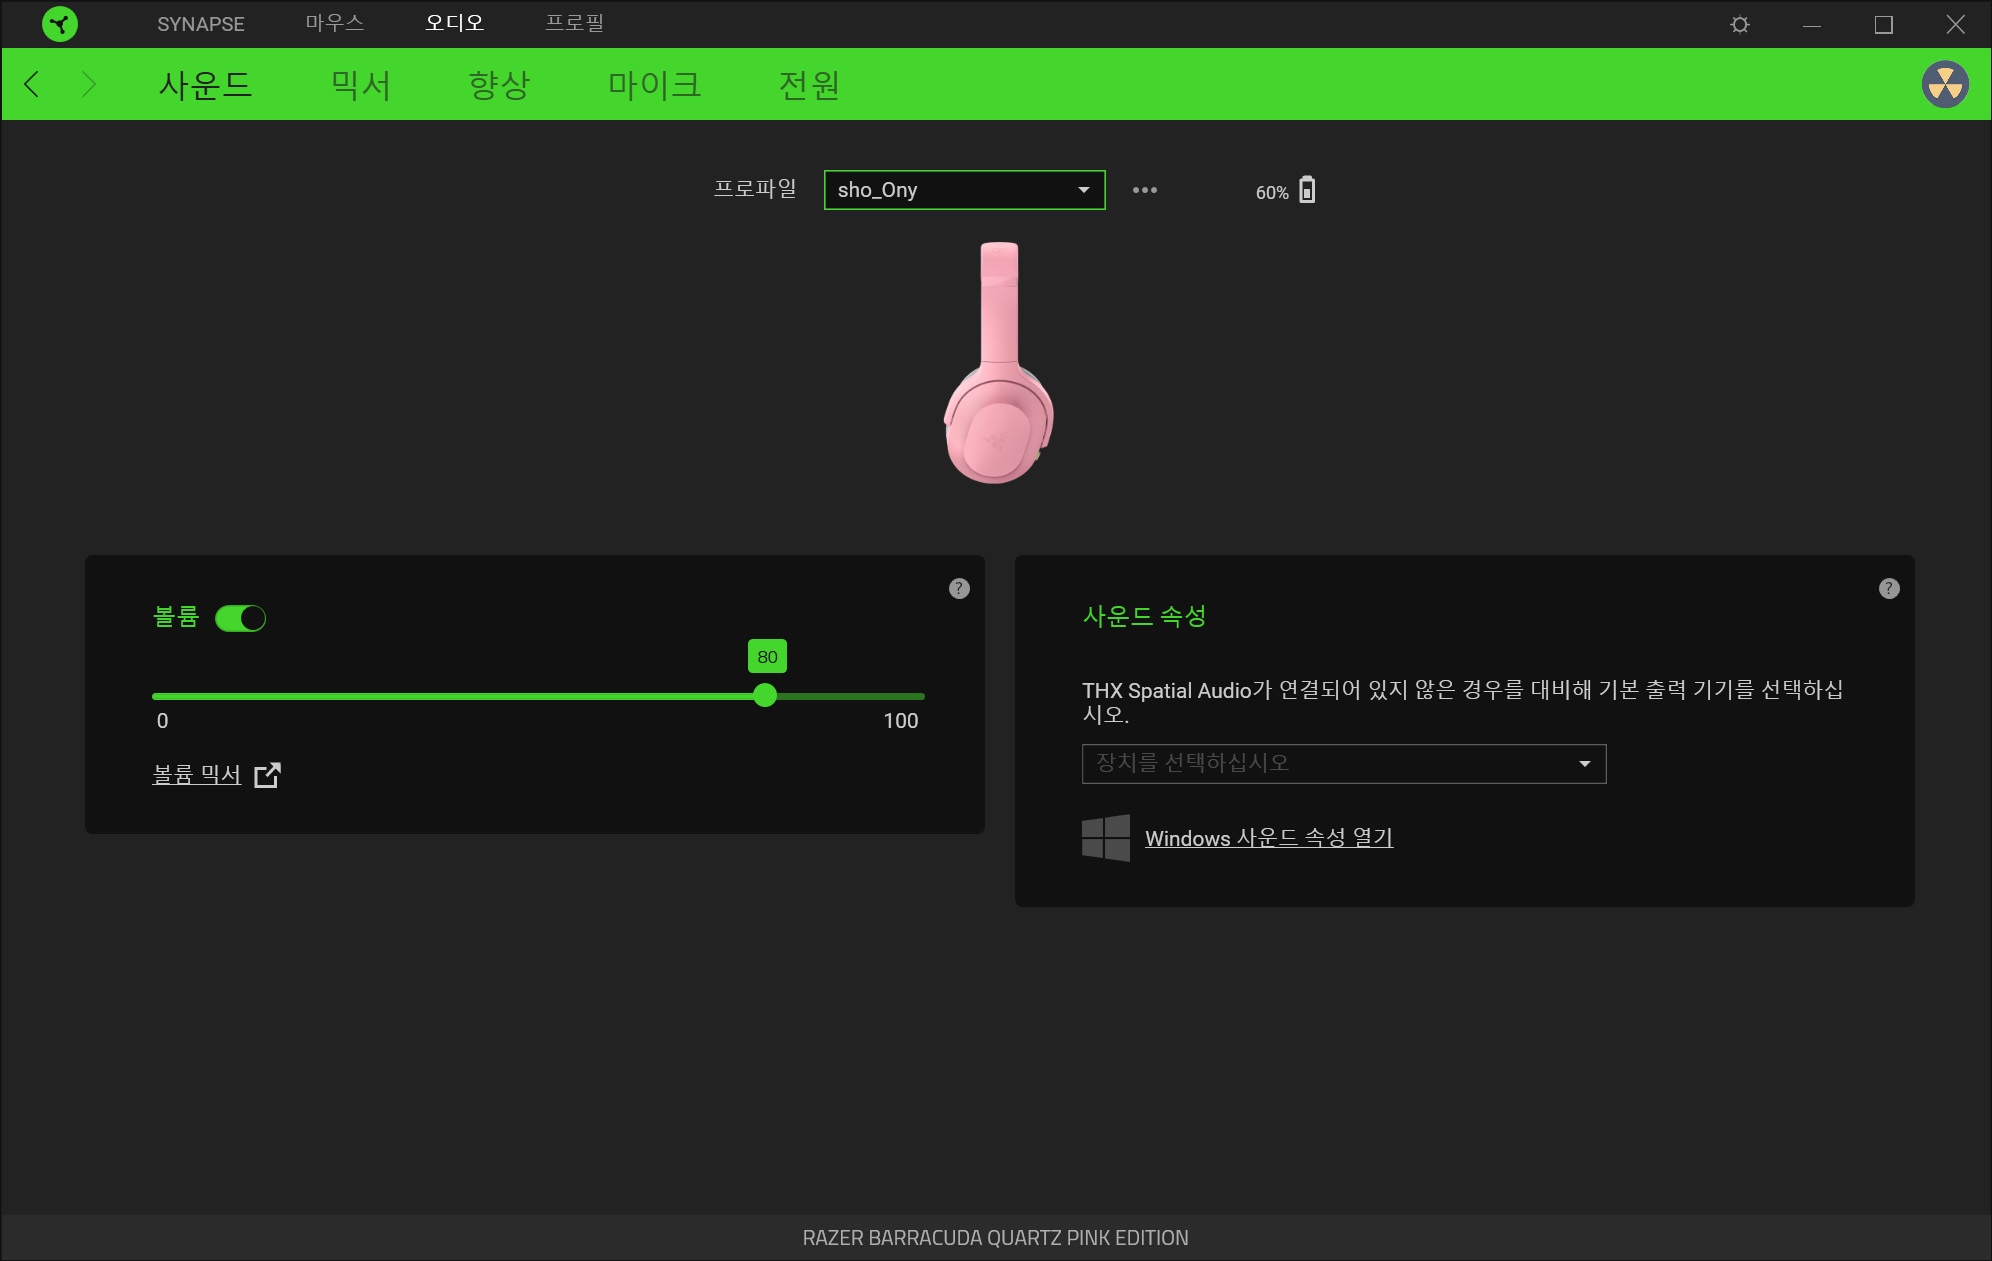
Task: Click the forward navigation arrow
Action: tap(88, 85)
